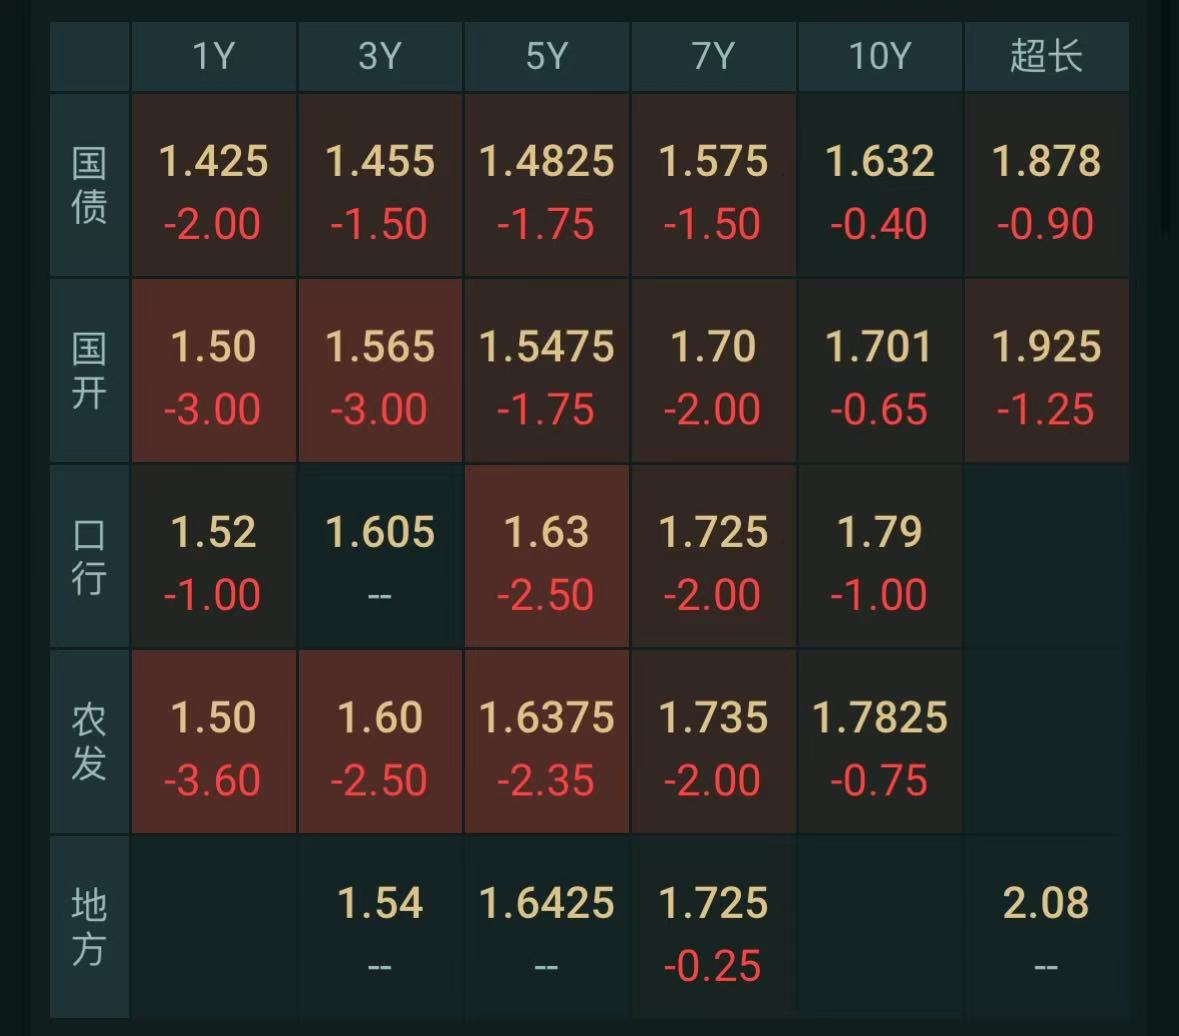The height and width of the screenshot is (1036, 1179).
Task: Click the 国开 3Y cell showing 1.565
Action: (380, 371)
